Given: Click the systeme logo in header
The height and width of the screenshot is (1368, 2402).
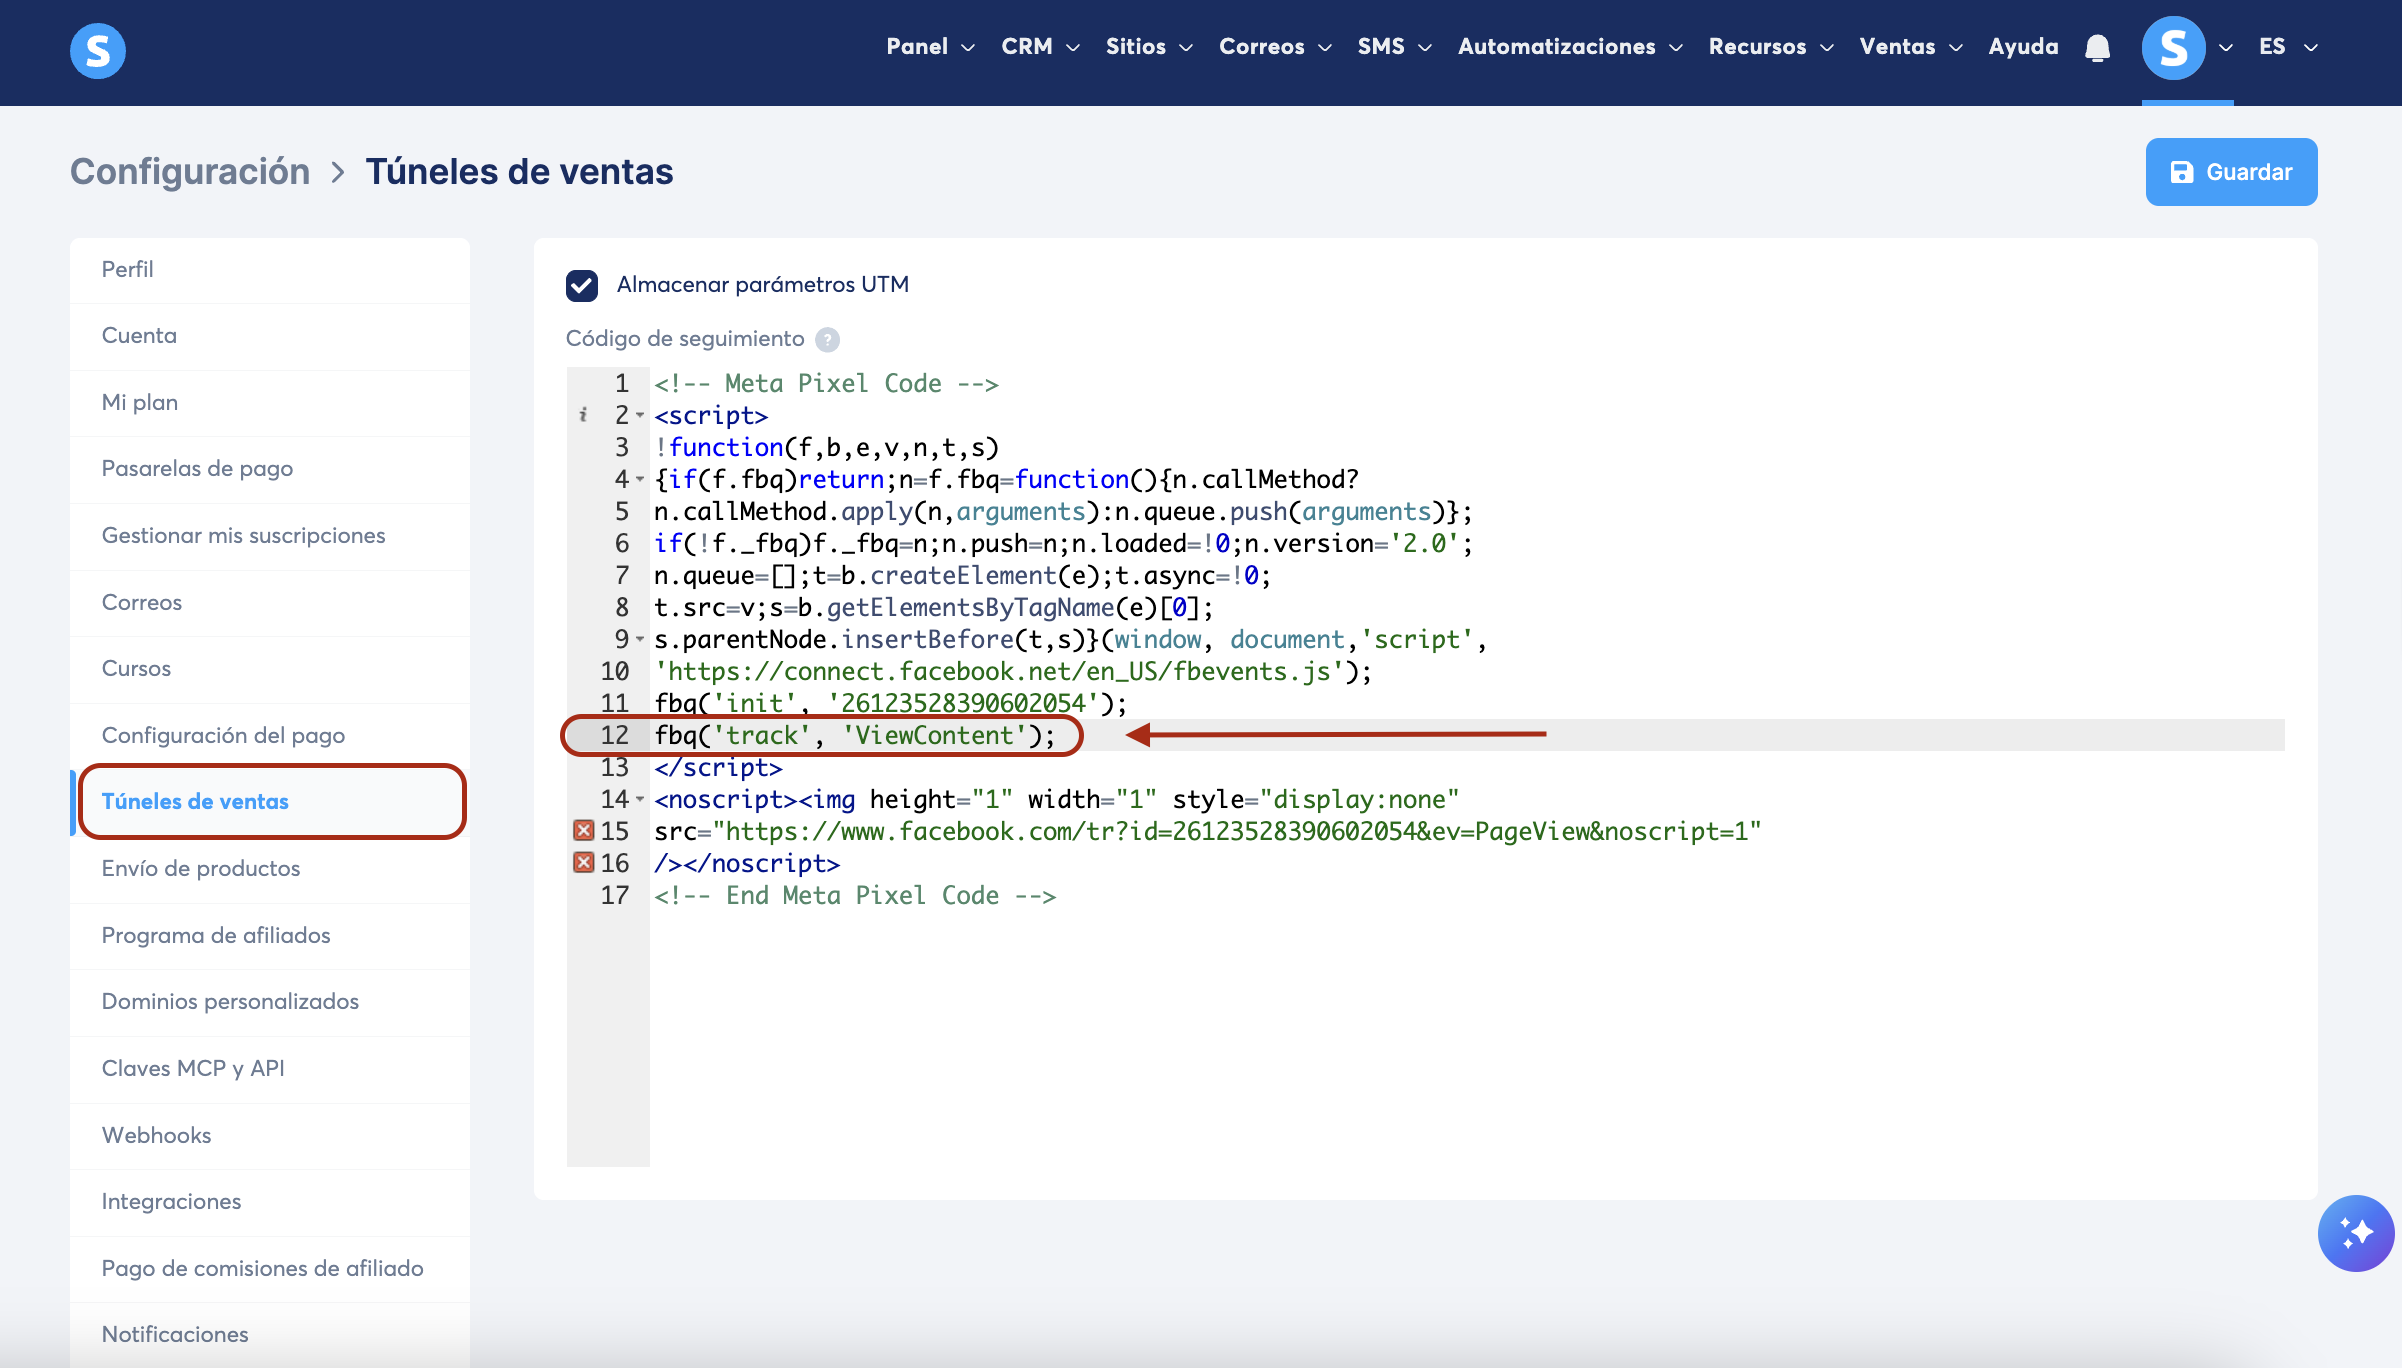Looking at the screenshot, I should click(98, 50).
